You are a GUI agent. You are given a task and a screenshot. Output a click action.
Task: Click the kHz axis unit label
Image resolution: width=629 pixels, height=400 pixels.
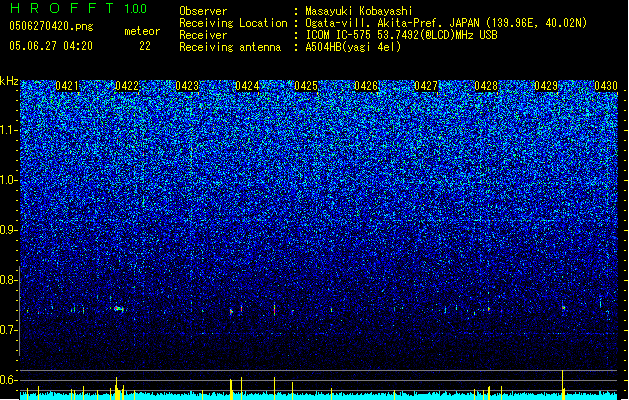[x=9, y=81]
